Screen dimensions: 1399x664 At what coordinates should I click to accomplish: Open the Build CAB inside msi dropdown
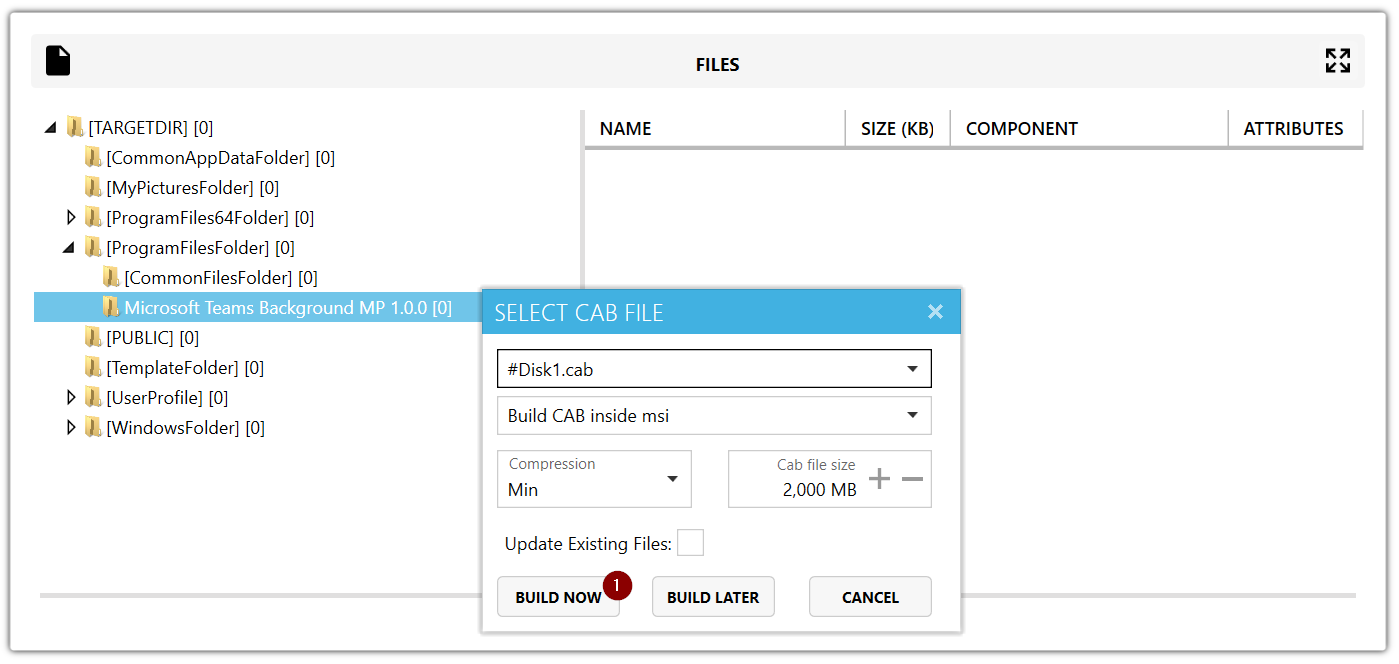714,416
